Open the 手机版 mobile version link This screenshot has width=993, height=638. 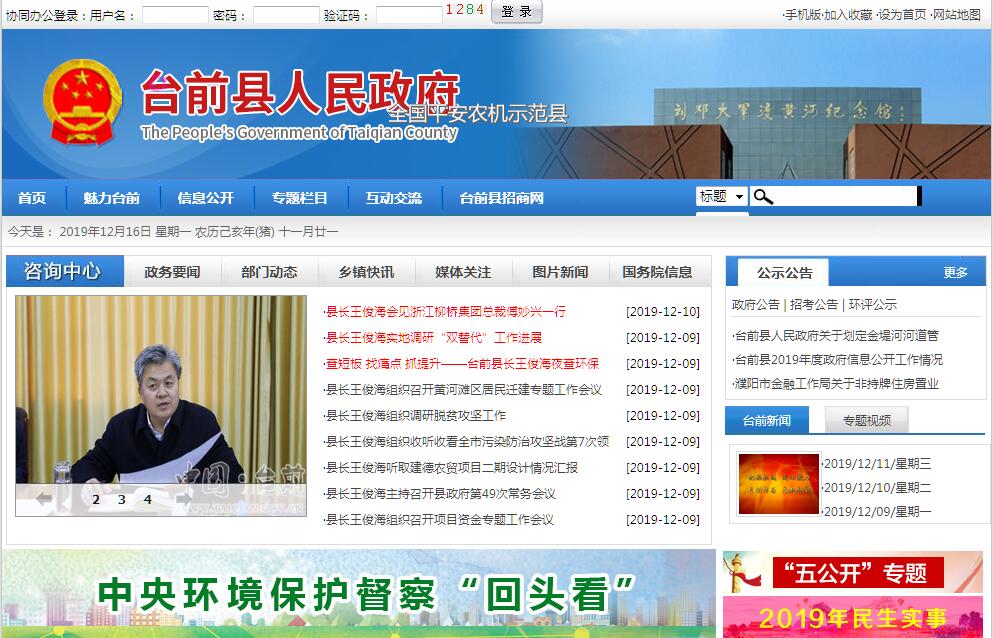(802, 15)
